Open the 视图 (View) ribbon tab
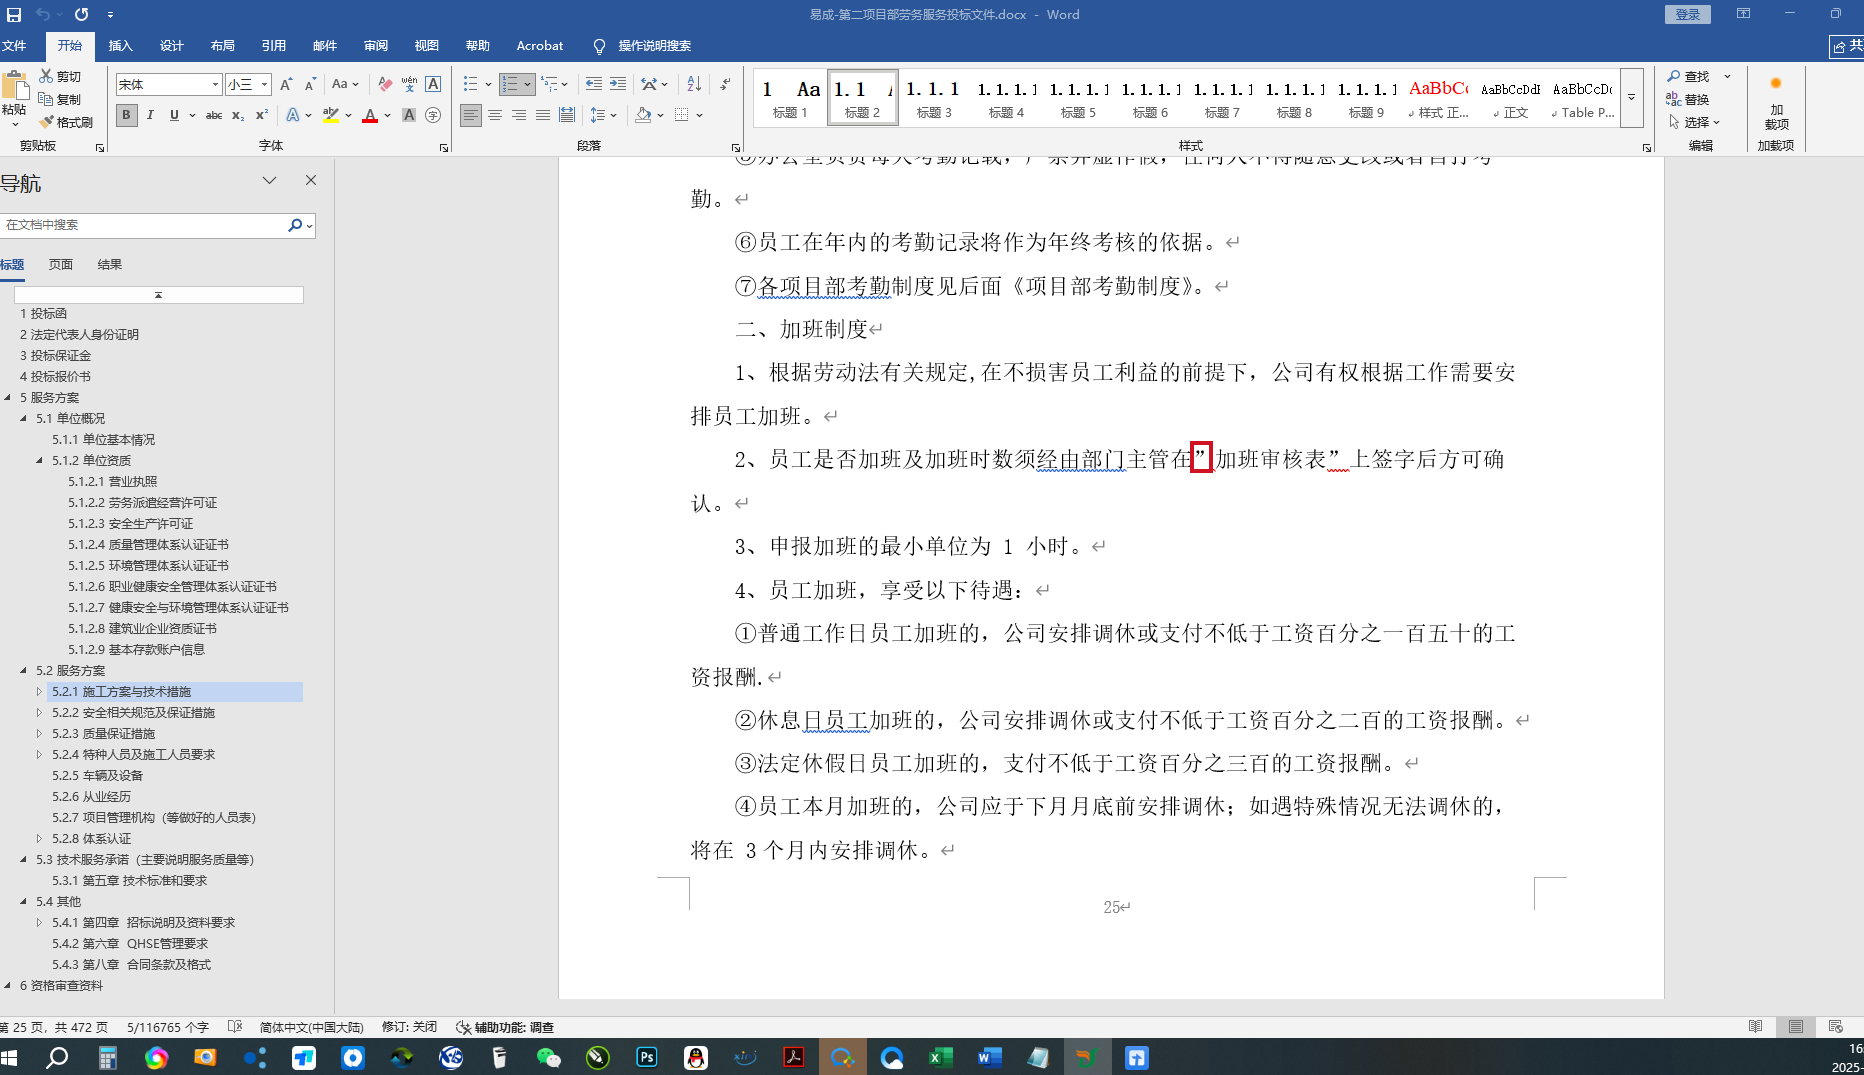This screenshot has width=1864, height=1075. [x=426, y=46]
